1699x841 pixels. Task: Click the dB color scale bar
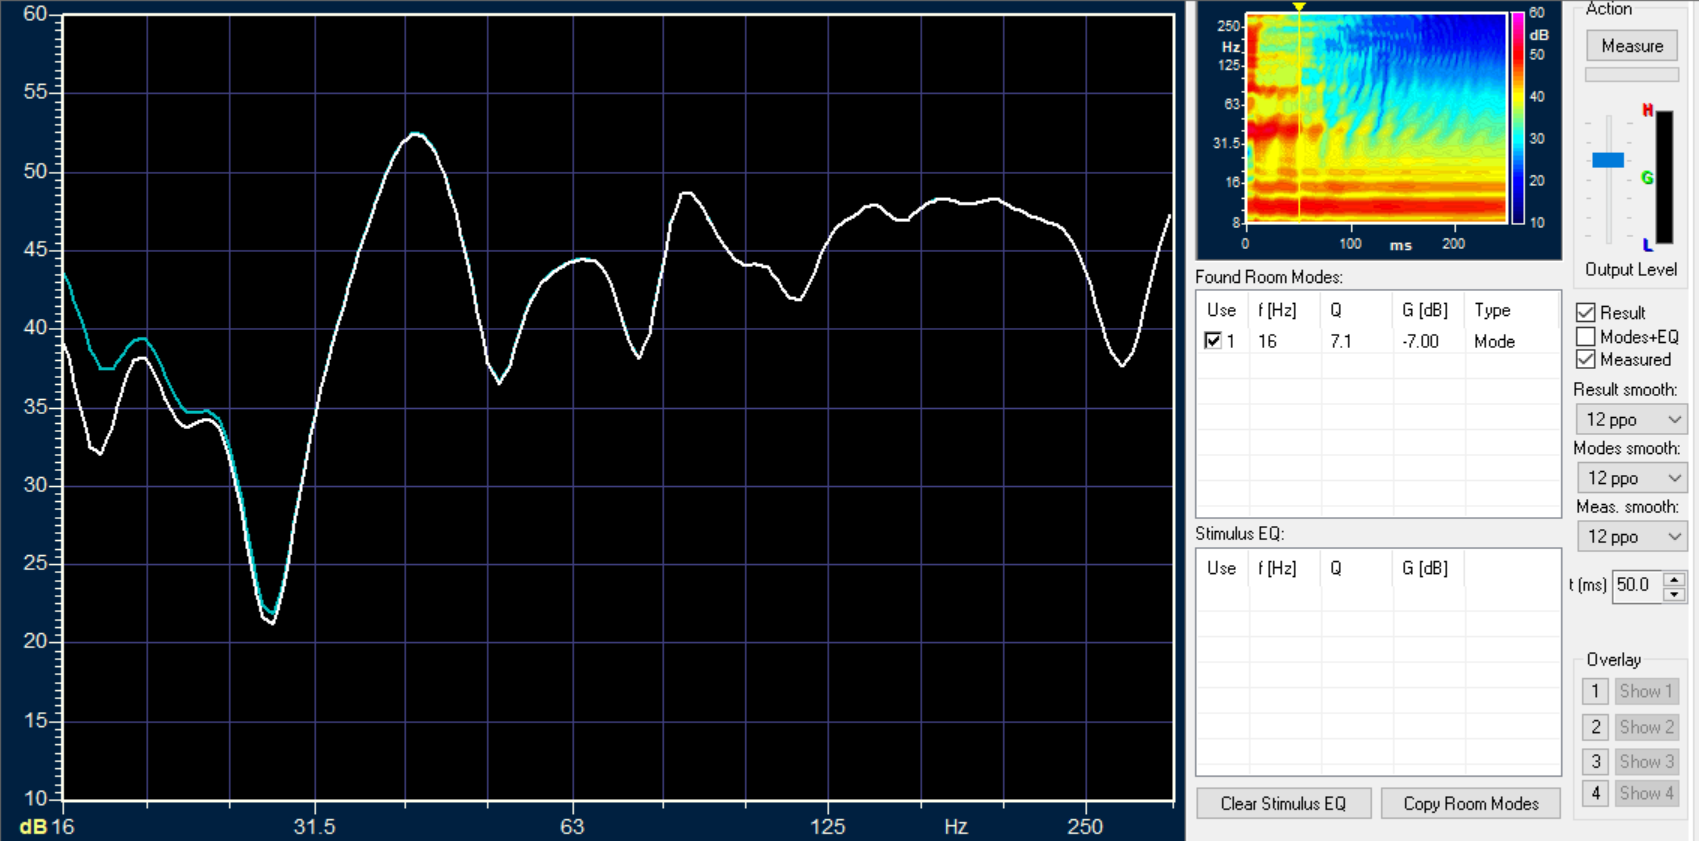(1518, 118)
